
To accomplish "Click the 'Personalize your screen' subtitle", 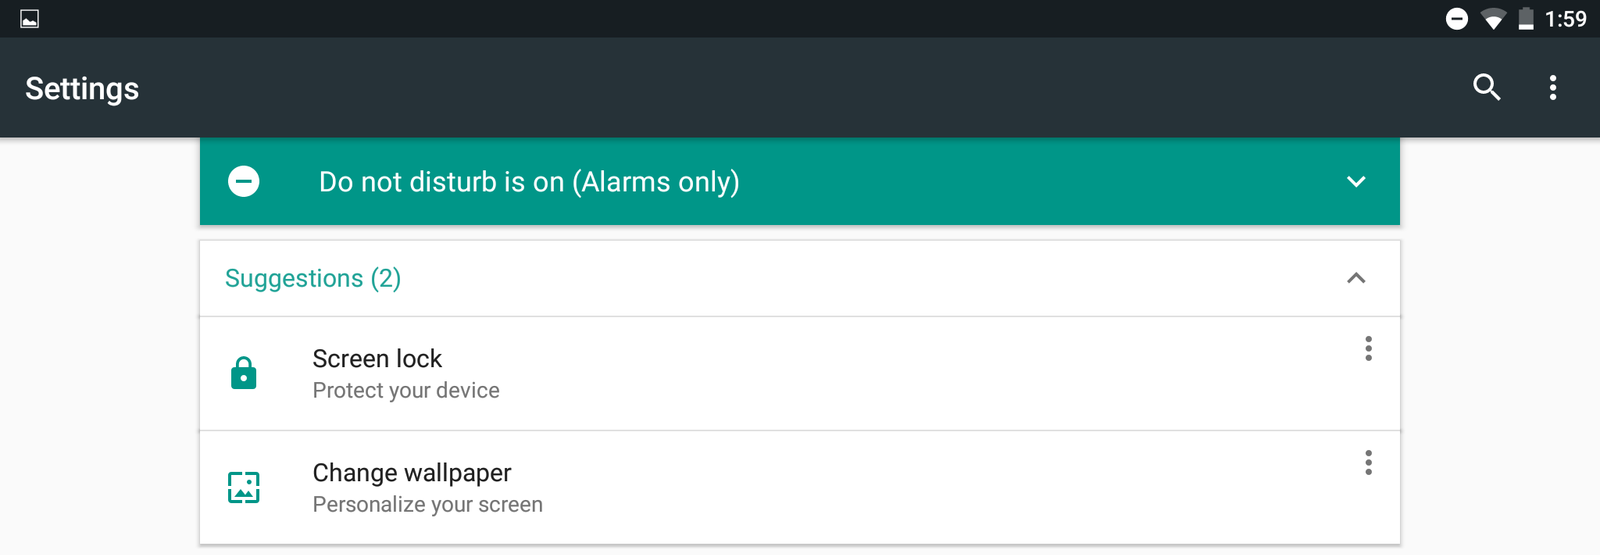I will coord(428,505).
